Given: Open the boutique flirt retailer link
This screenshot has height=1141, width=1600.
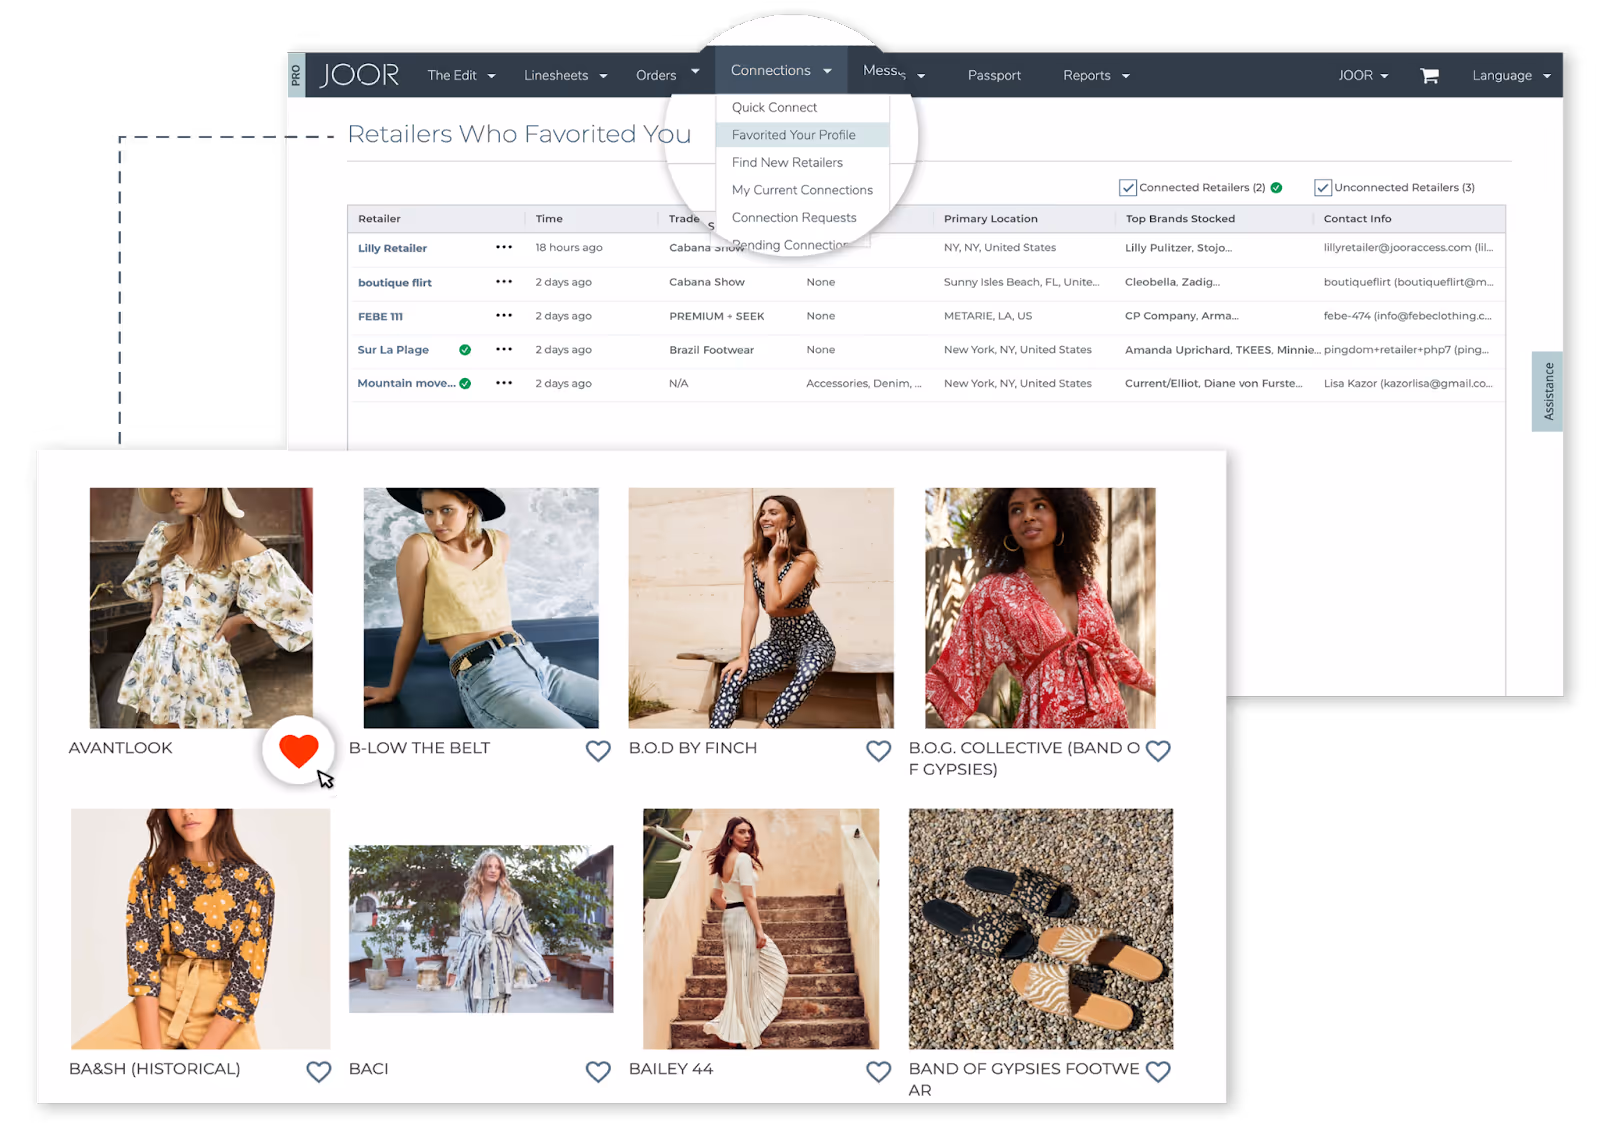Looking at the screenshot, I should coord(395,283).
